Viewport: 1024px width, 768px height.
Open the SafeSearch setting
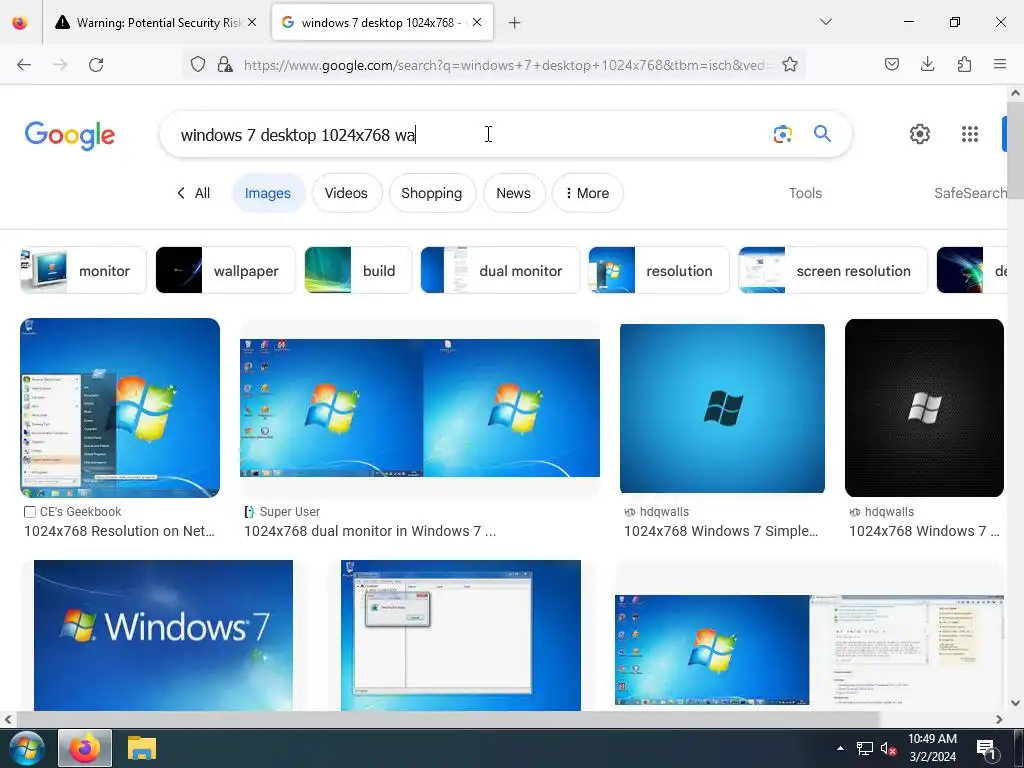(970, 193)
